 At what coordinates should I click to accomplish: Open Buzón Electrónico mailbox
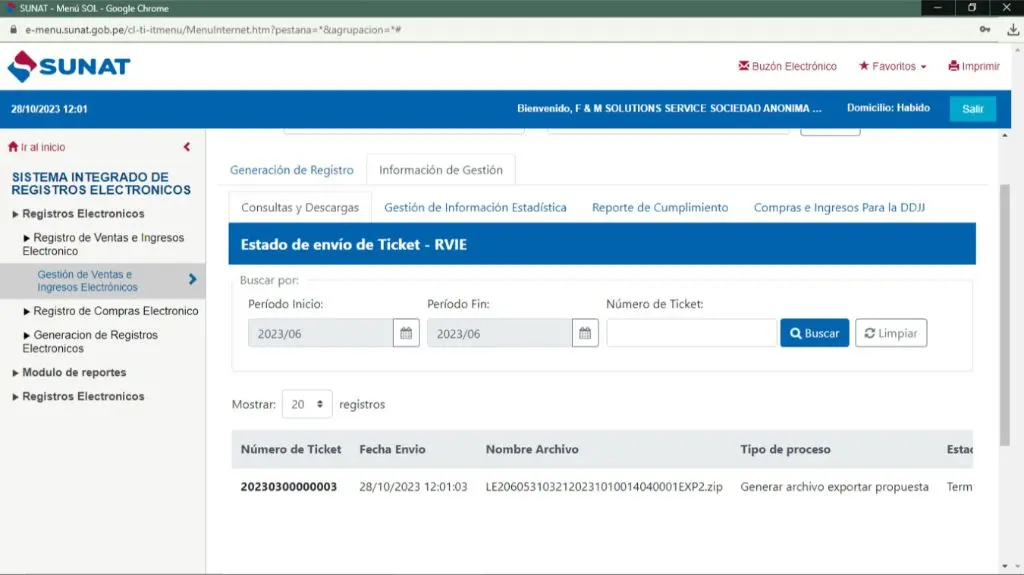pyautogui.click(x=787, y=67)
